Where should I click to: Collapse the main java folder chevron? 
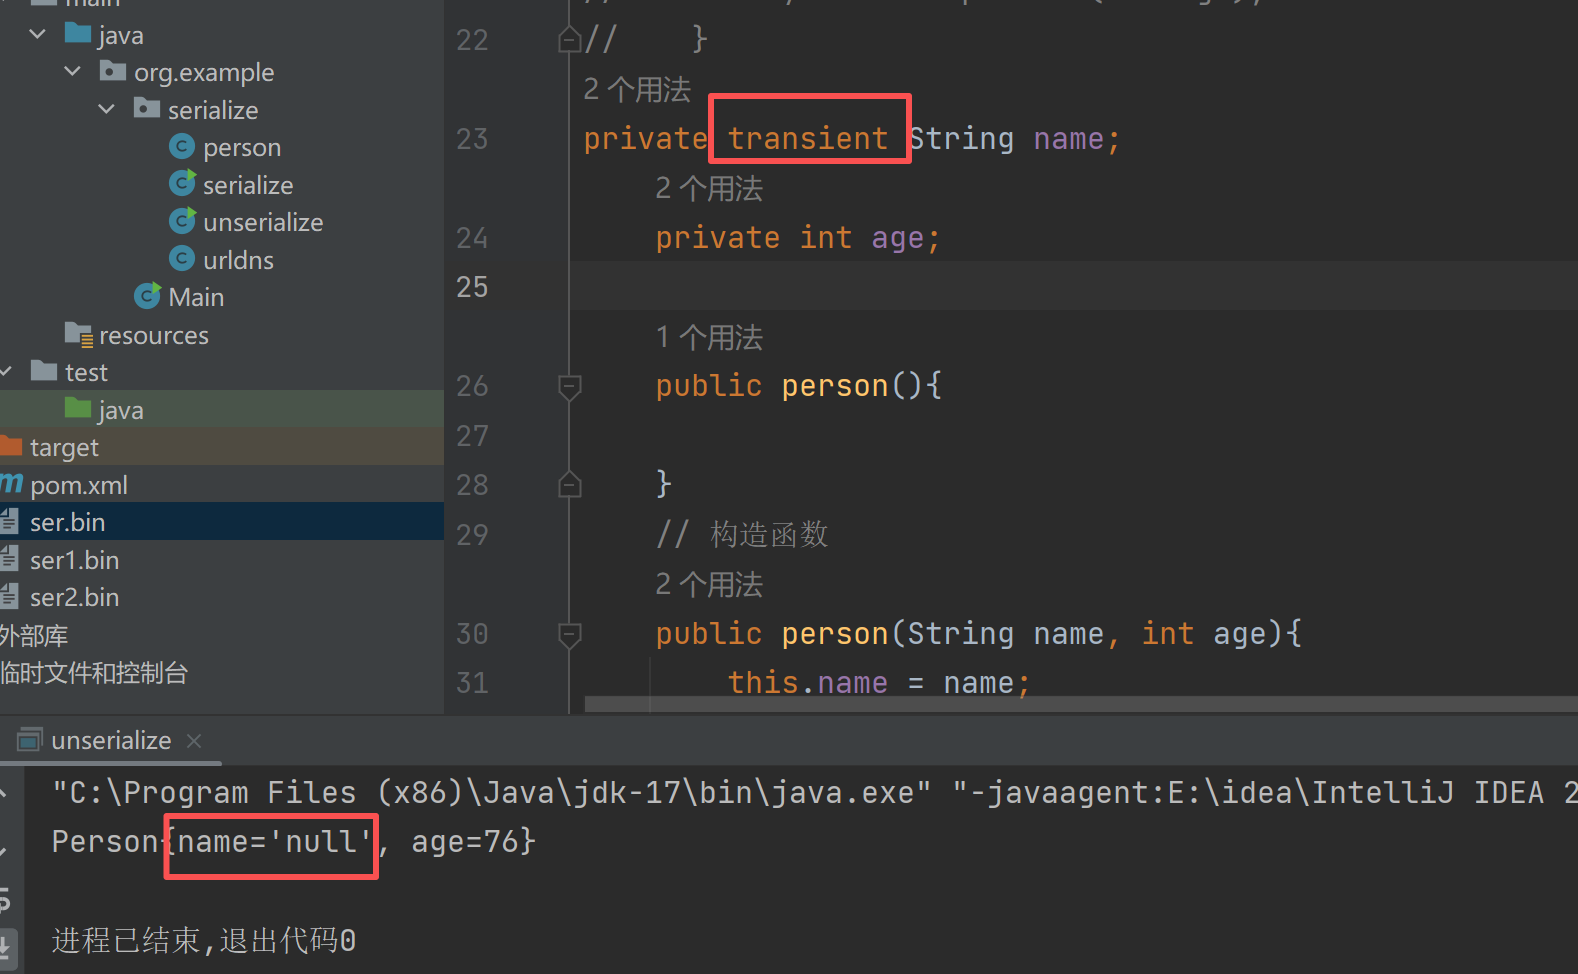pyautogui.click(x=38, y=35)
